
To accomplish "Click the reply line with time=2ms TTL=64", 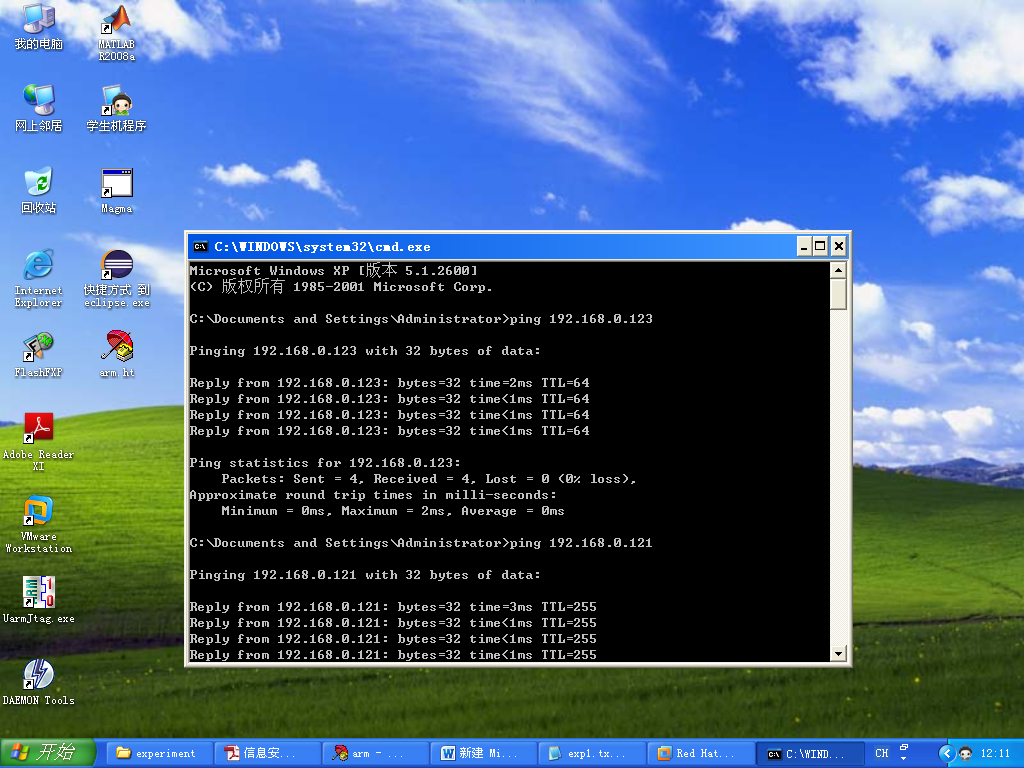I will click(x=390, y=383).
